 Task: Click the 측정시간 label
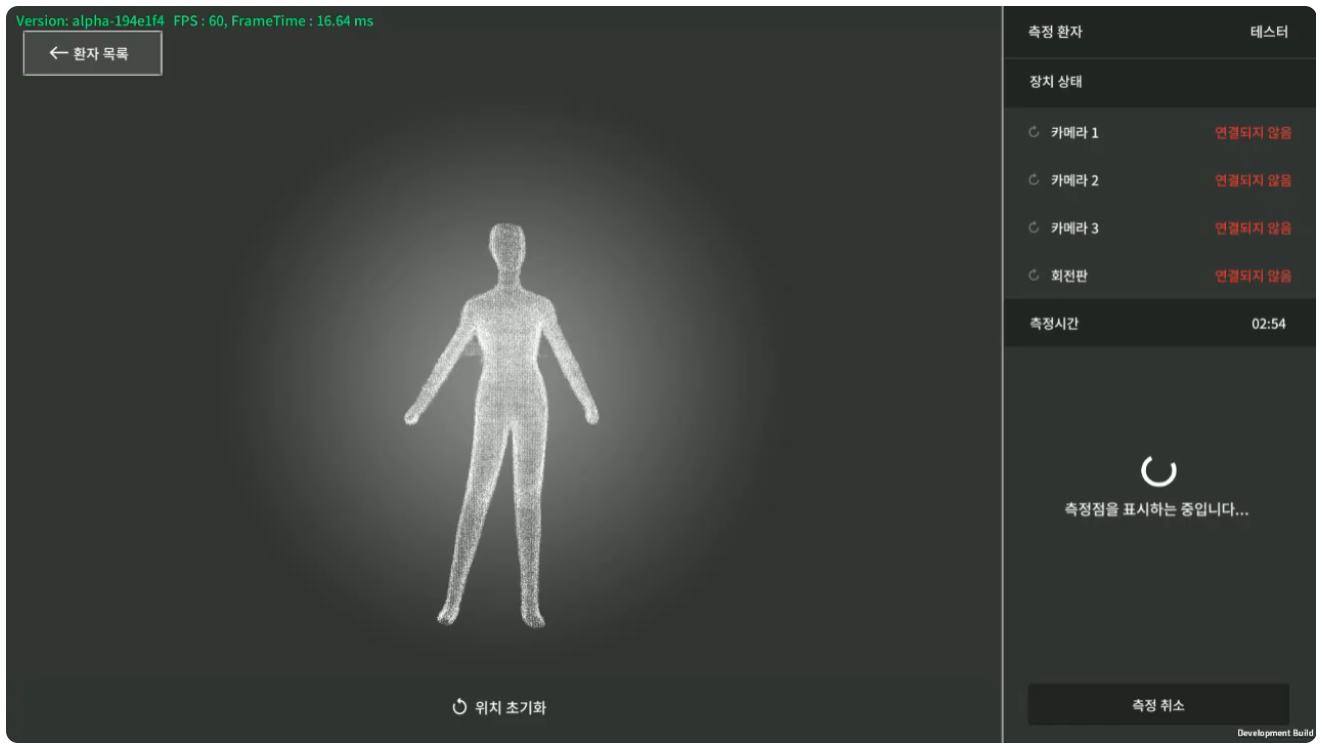point(1054,324)
